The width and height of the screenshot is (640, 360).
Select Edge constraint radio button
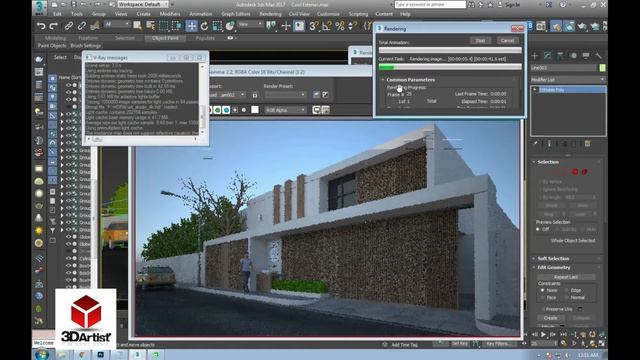point(567,290)
